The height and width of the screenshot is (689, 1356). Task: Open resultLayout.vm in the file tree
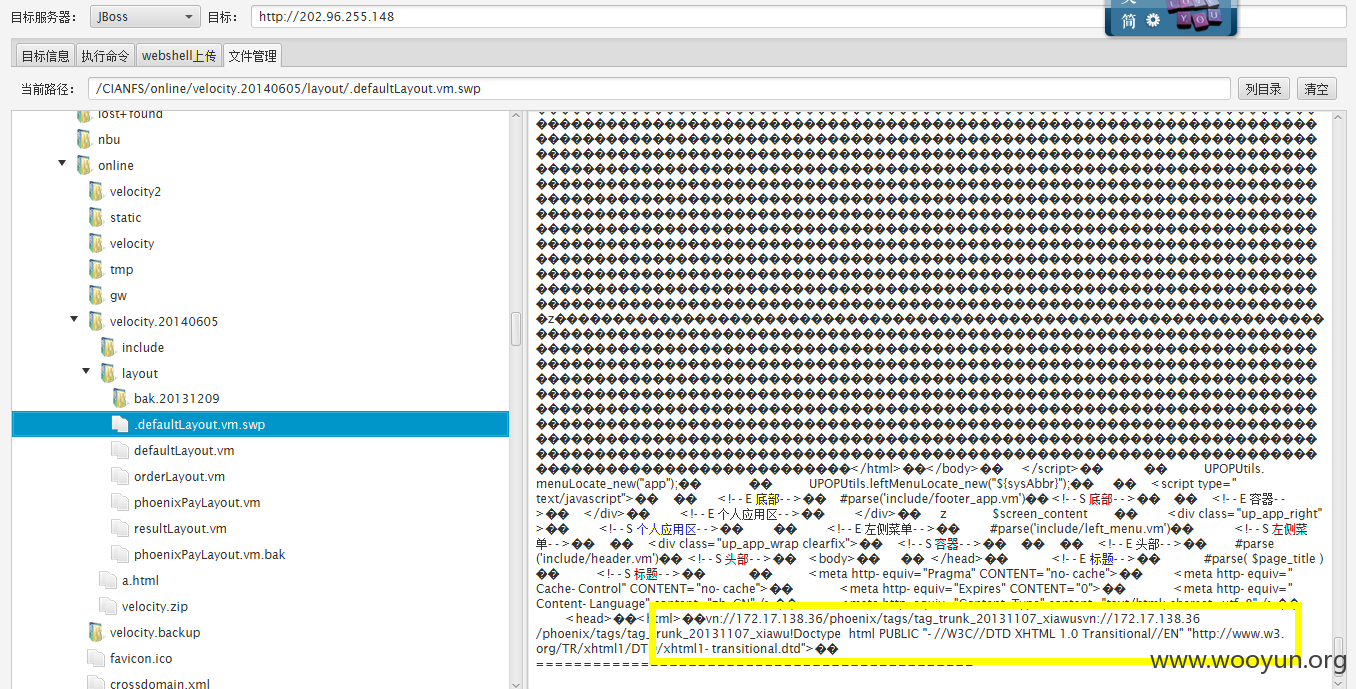pos(180,528)
